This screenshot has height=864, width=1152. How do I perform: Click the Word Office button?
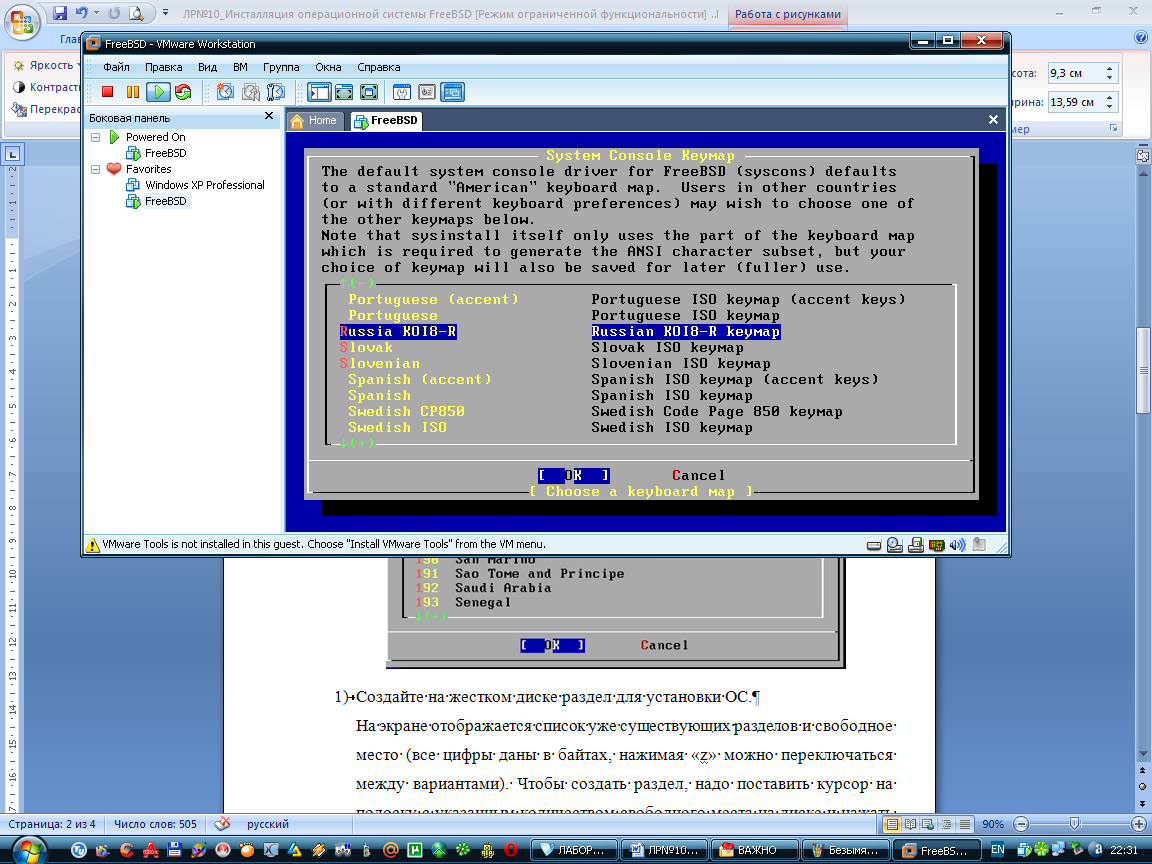[x=22, y=22]
